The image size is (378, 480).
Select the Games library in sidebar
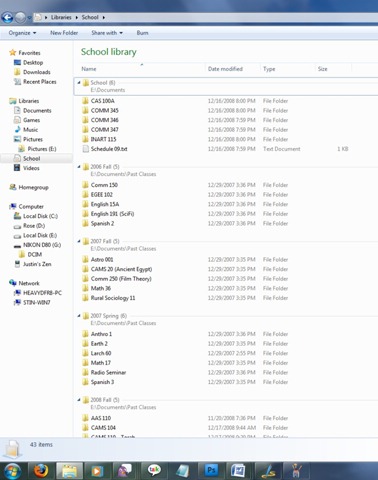(x=31, y=120)
